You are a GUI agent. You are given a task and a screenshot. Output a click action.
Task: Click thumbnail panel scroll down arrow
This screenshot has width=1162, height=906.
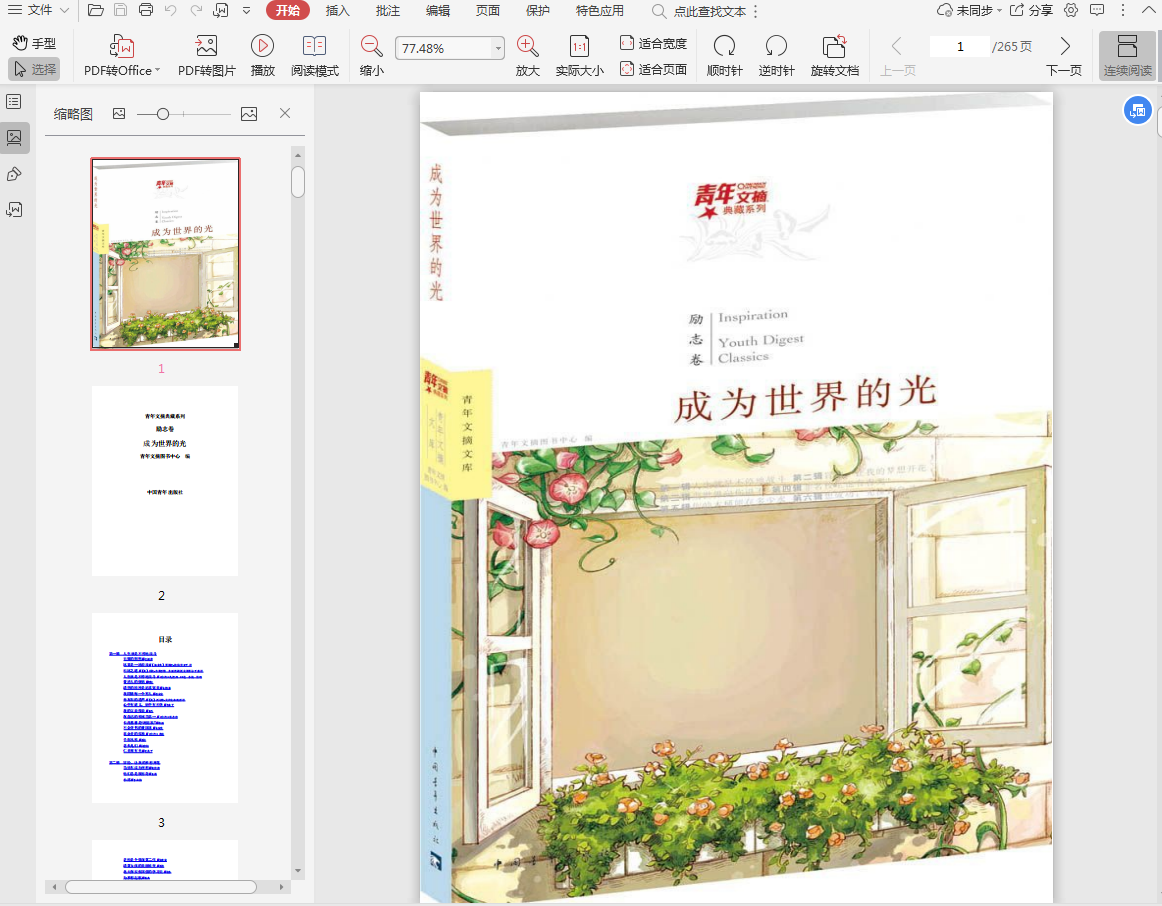[298, 871]
